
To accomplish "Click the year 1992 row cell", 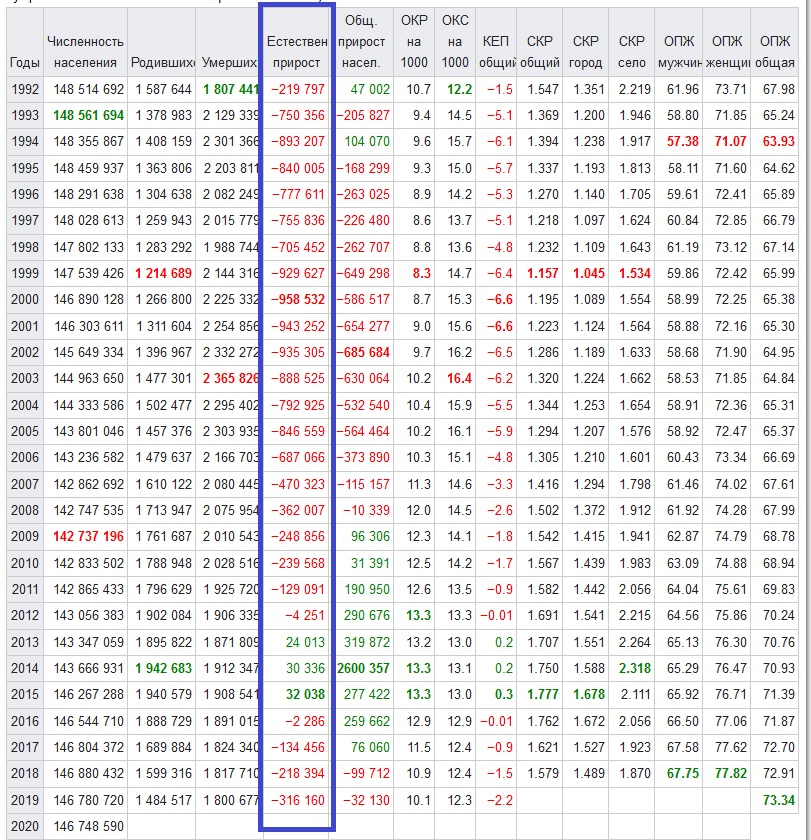I will (25, 89).
